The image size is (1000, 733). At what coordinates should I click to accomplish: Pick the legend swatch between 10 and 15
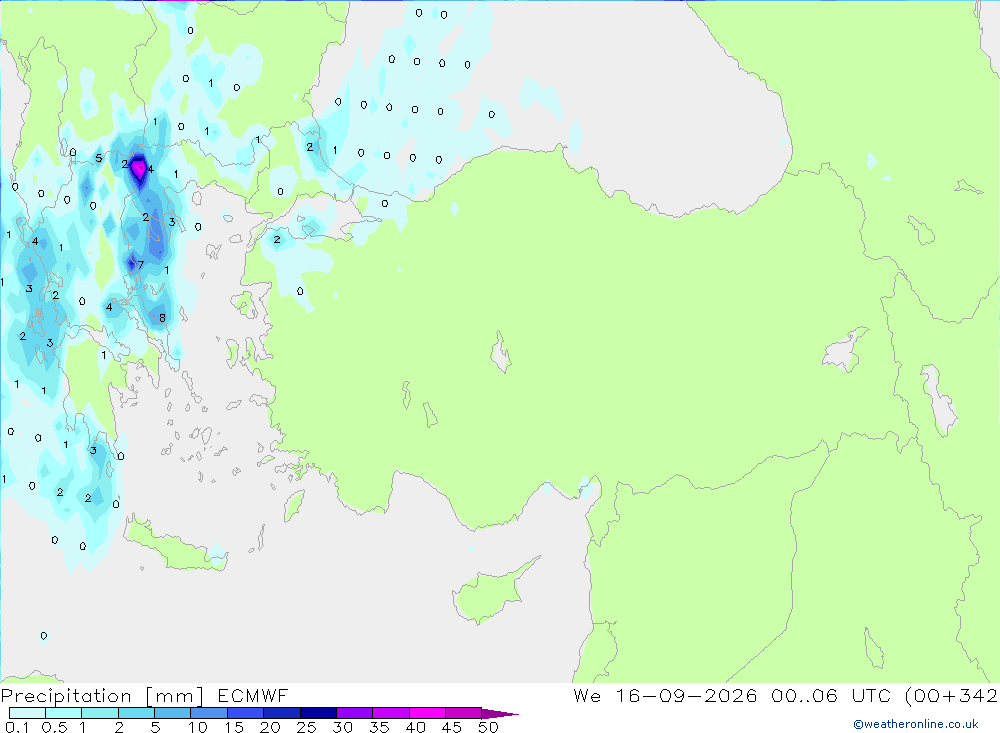[209, 713]
